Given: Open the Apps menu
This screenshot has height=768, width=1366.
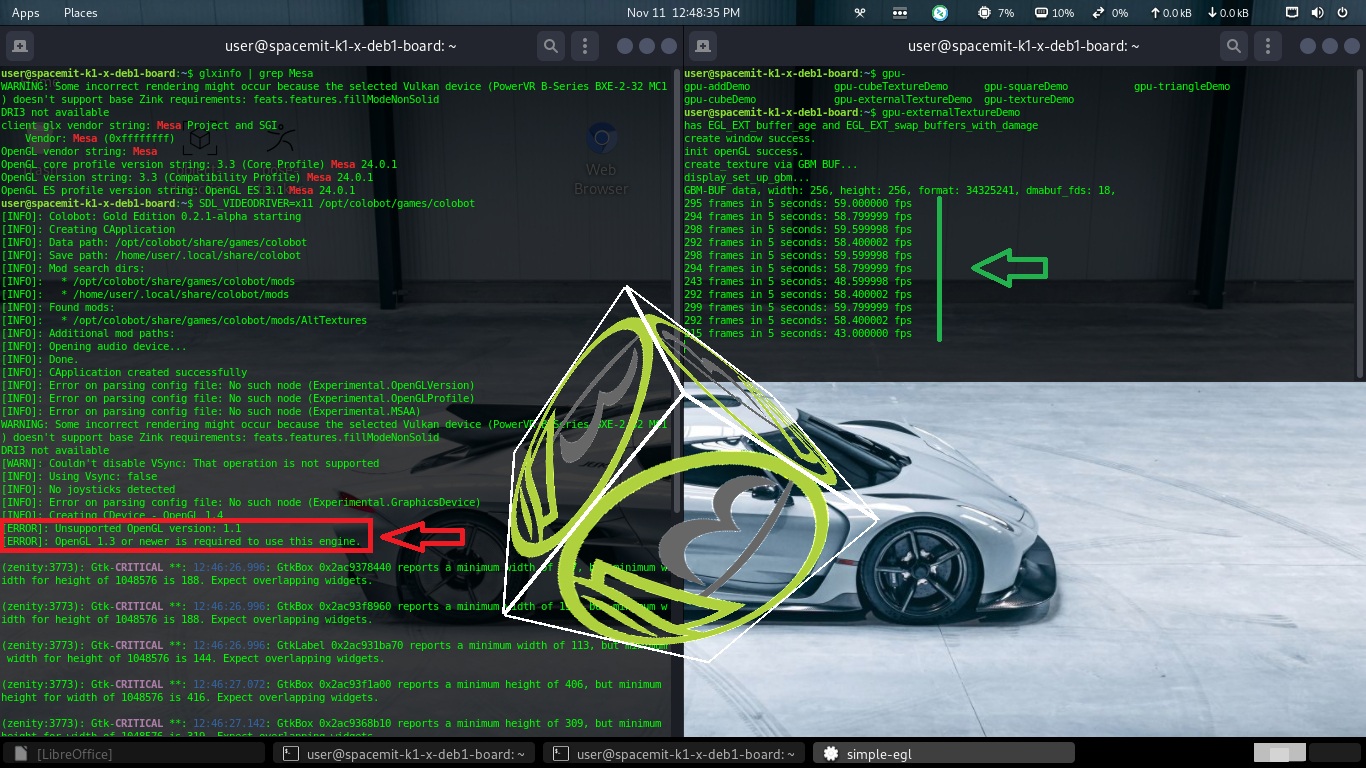Looking at the screenshot, I should click(x=25, y=13).
